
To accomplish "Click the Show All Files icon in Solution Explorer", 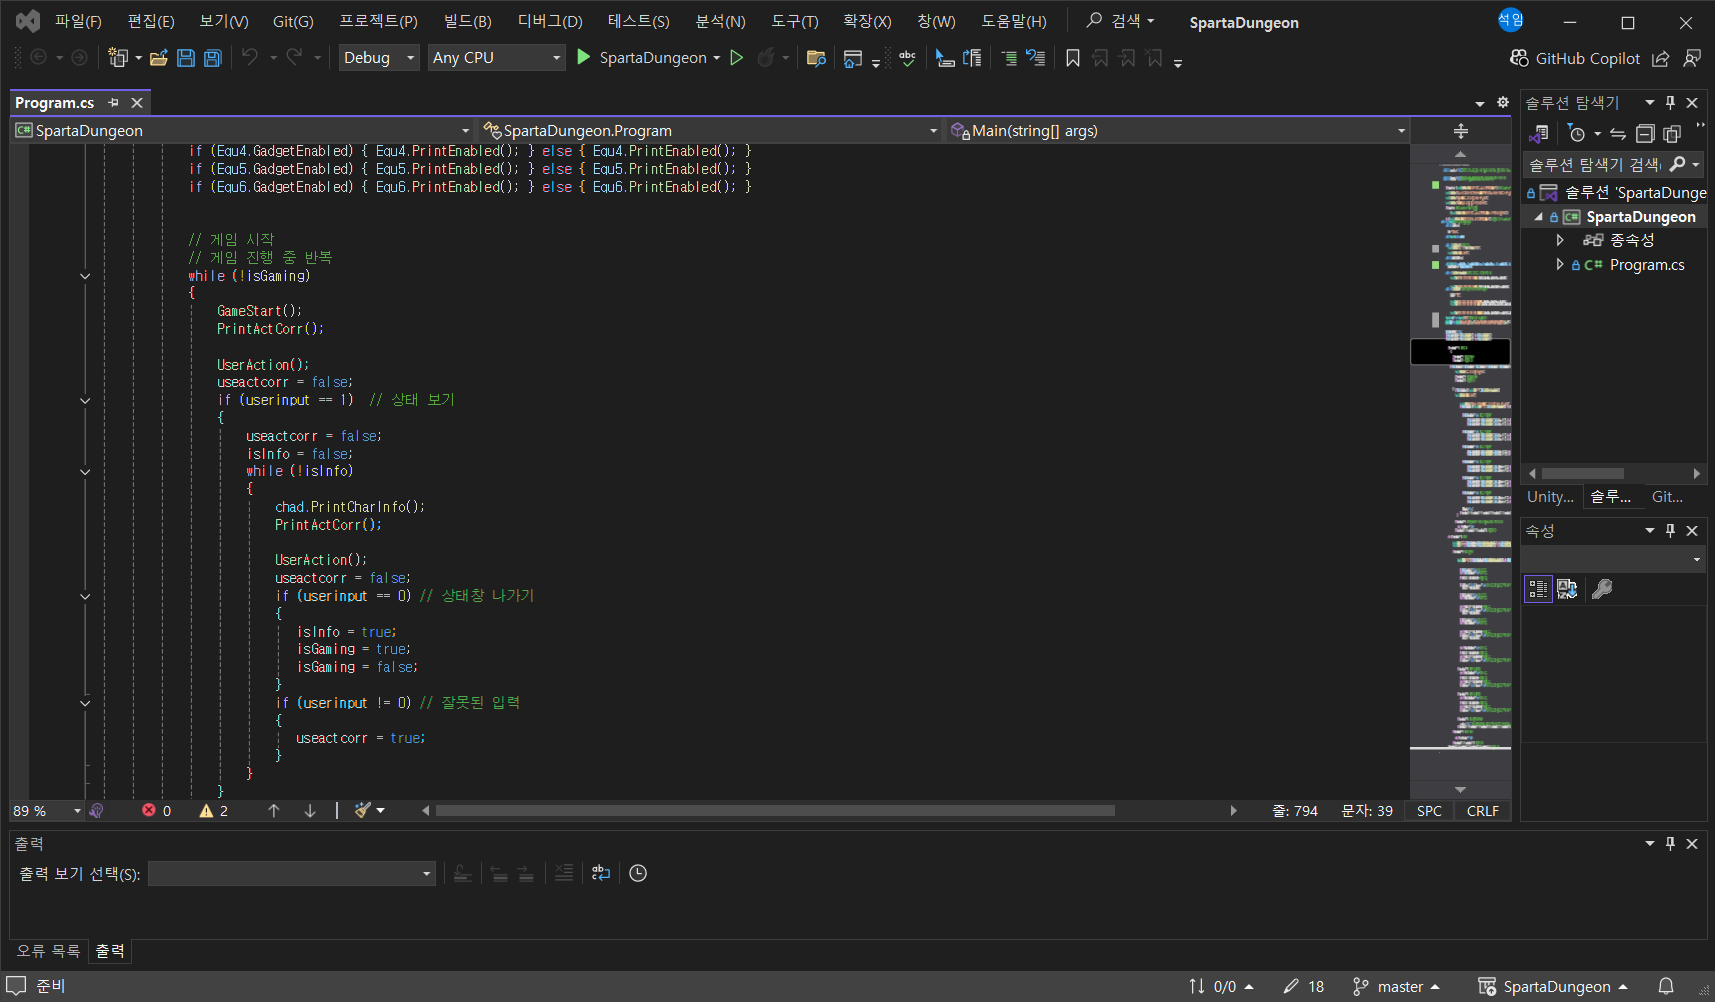I will coord(1672,133).
